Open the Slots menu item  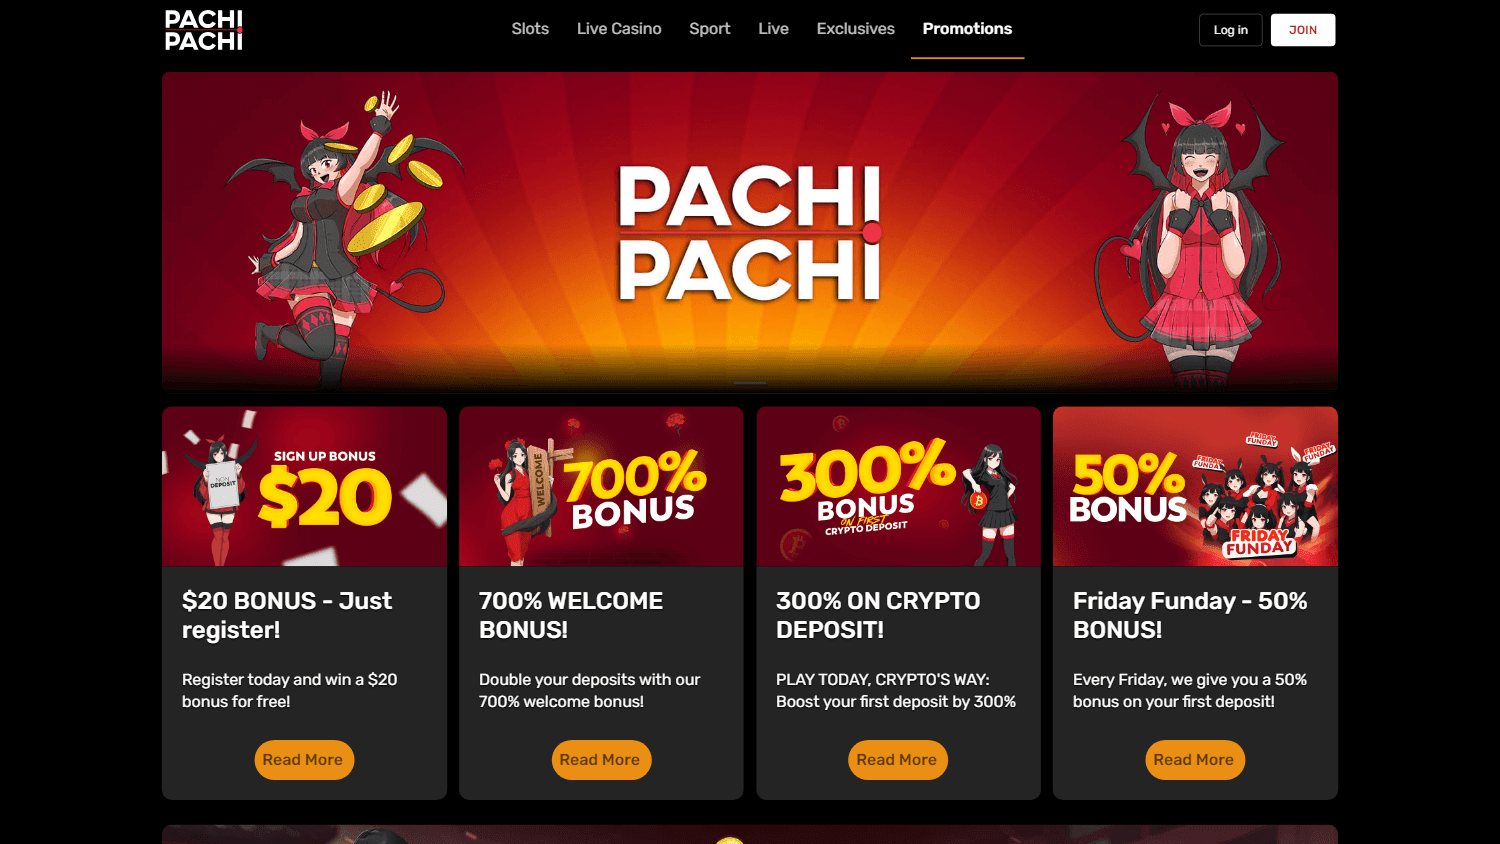pos(530,29)
